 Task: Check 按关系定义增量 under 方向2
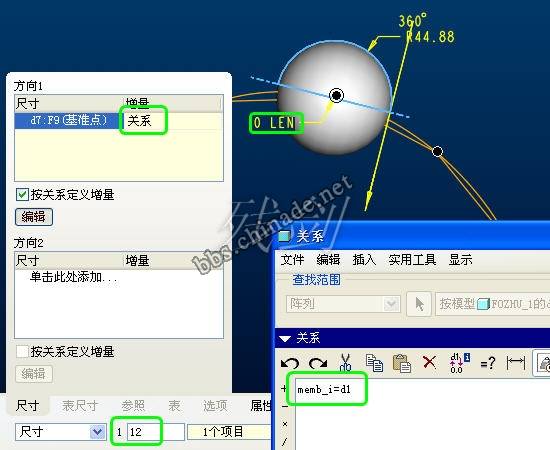(22, 351)
